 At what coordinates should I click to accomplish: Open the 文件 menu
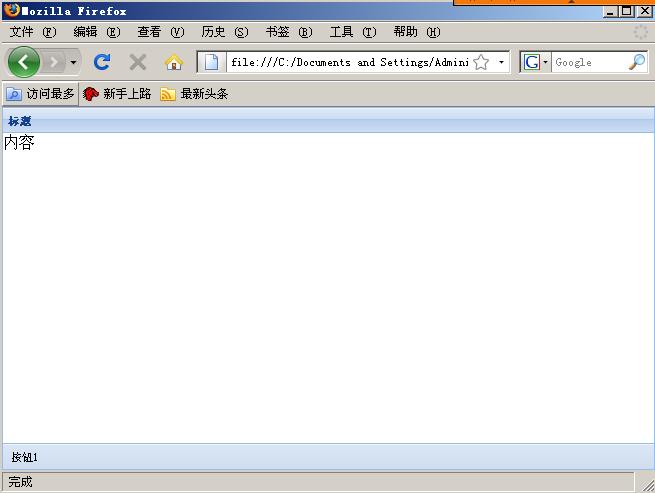pyautogui.click(x=32, y=32)
